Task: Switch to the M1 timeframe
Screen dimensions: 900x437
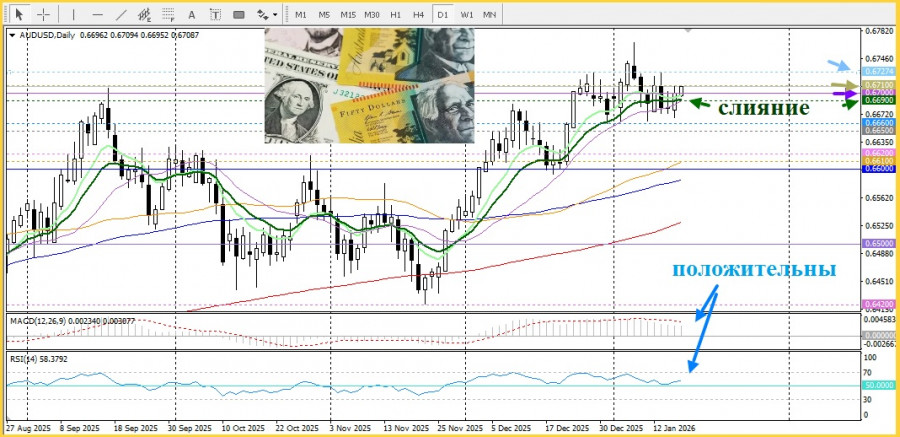Action: pyautogui.click(x=301, y=15)
